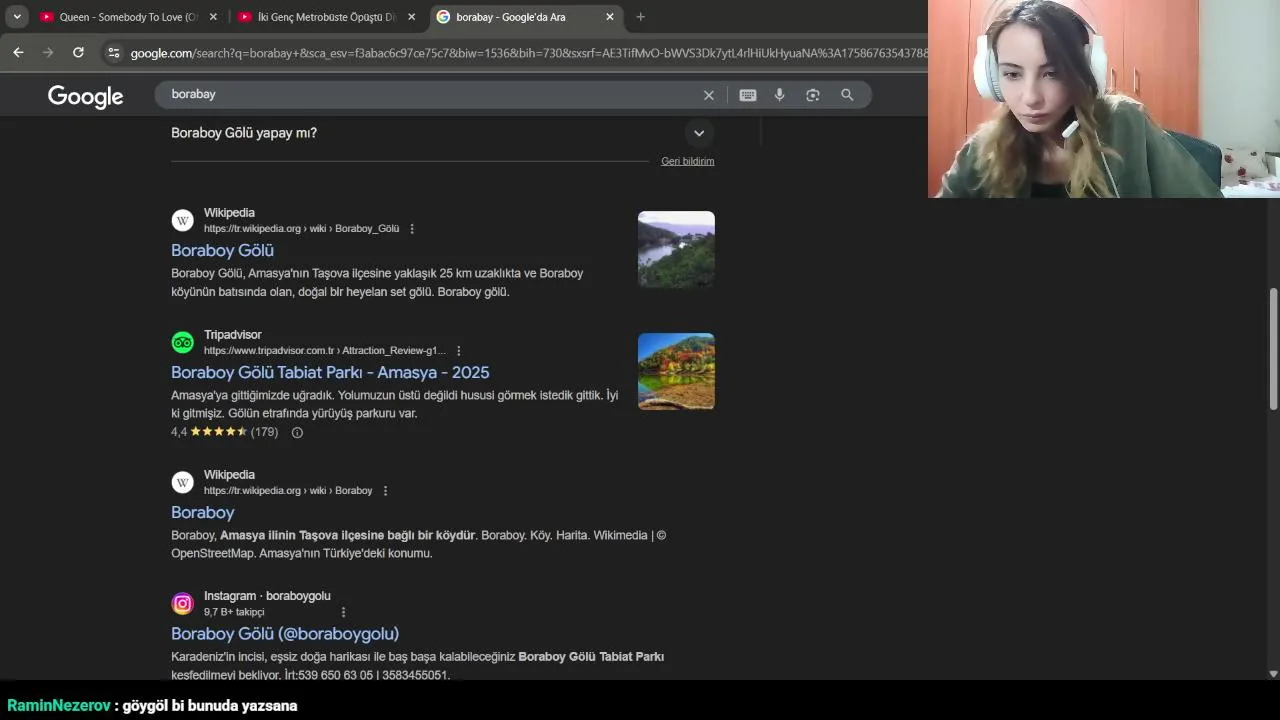Click the tripadvisor.com.tr Attraction_Review URL text
1280x720 pixels.
click(x=325, y=351)
